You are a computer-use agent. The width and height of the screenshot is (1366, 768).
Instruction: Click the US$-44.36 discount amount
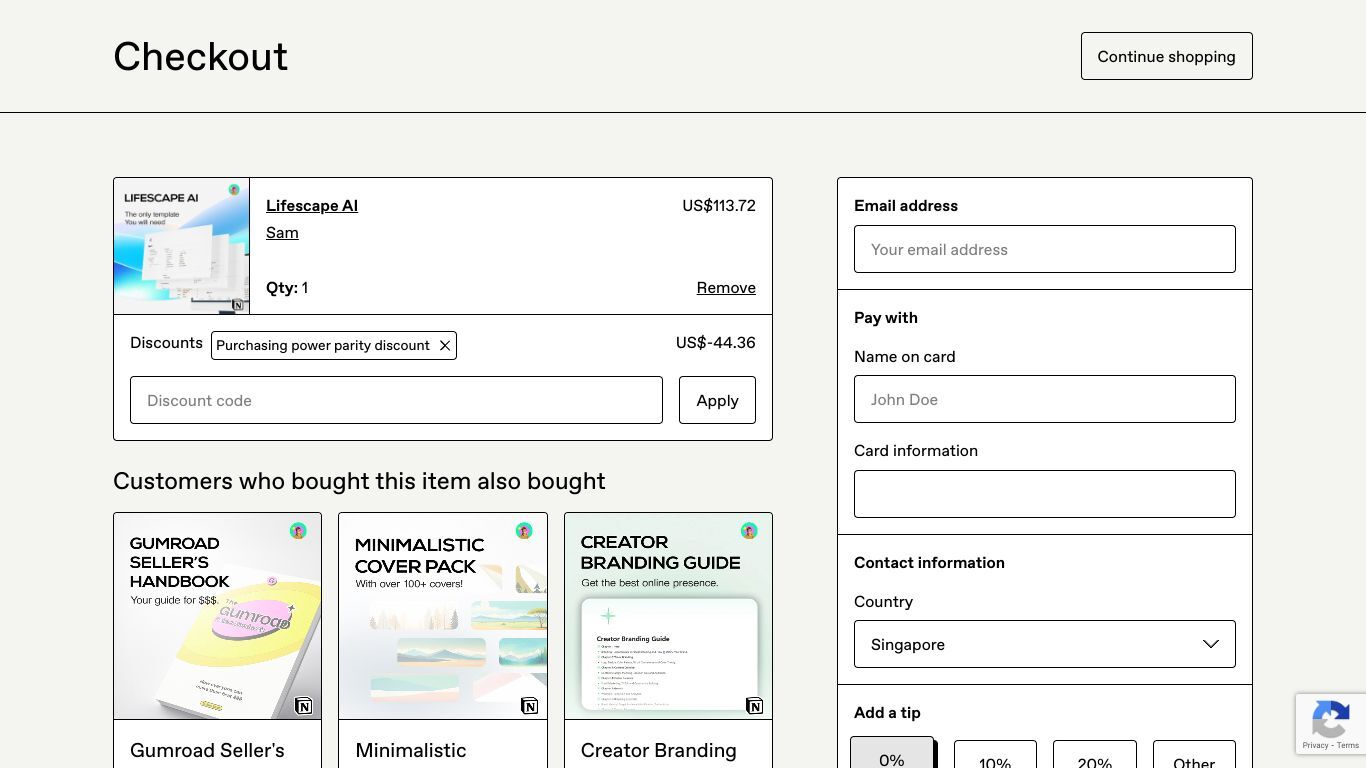tap(716, 343)
